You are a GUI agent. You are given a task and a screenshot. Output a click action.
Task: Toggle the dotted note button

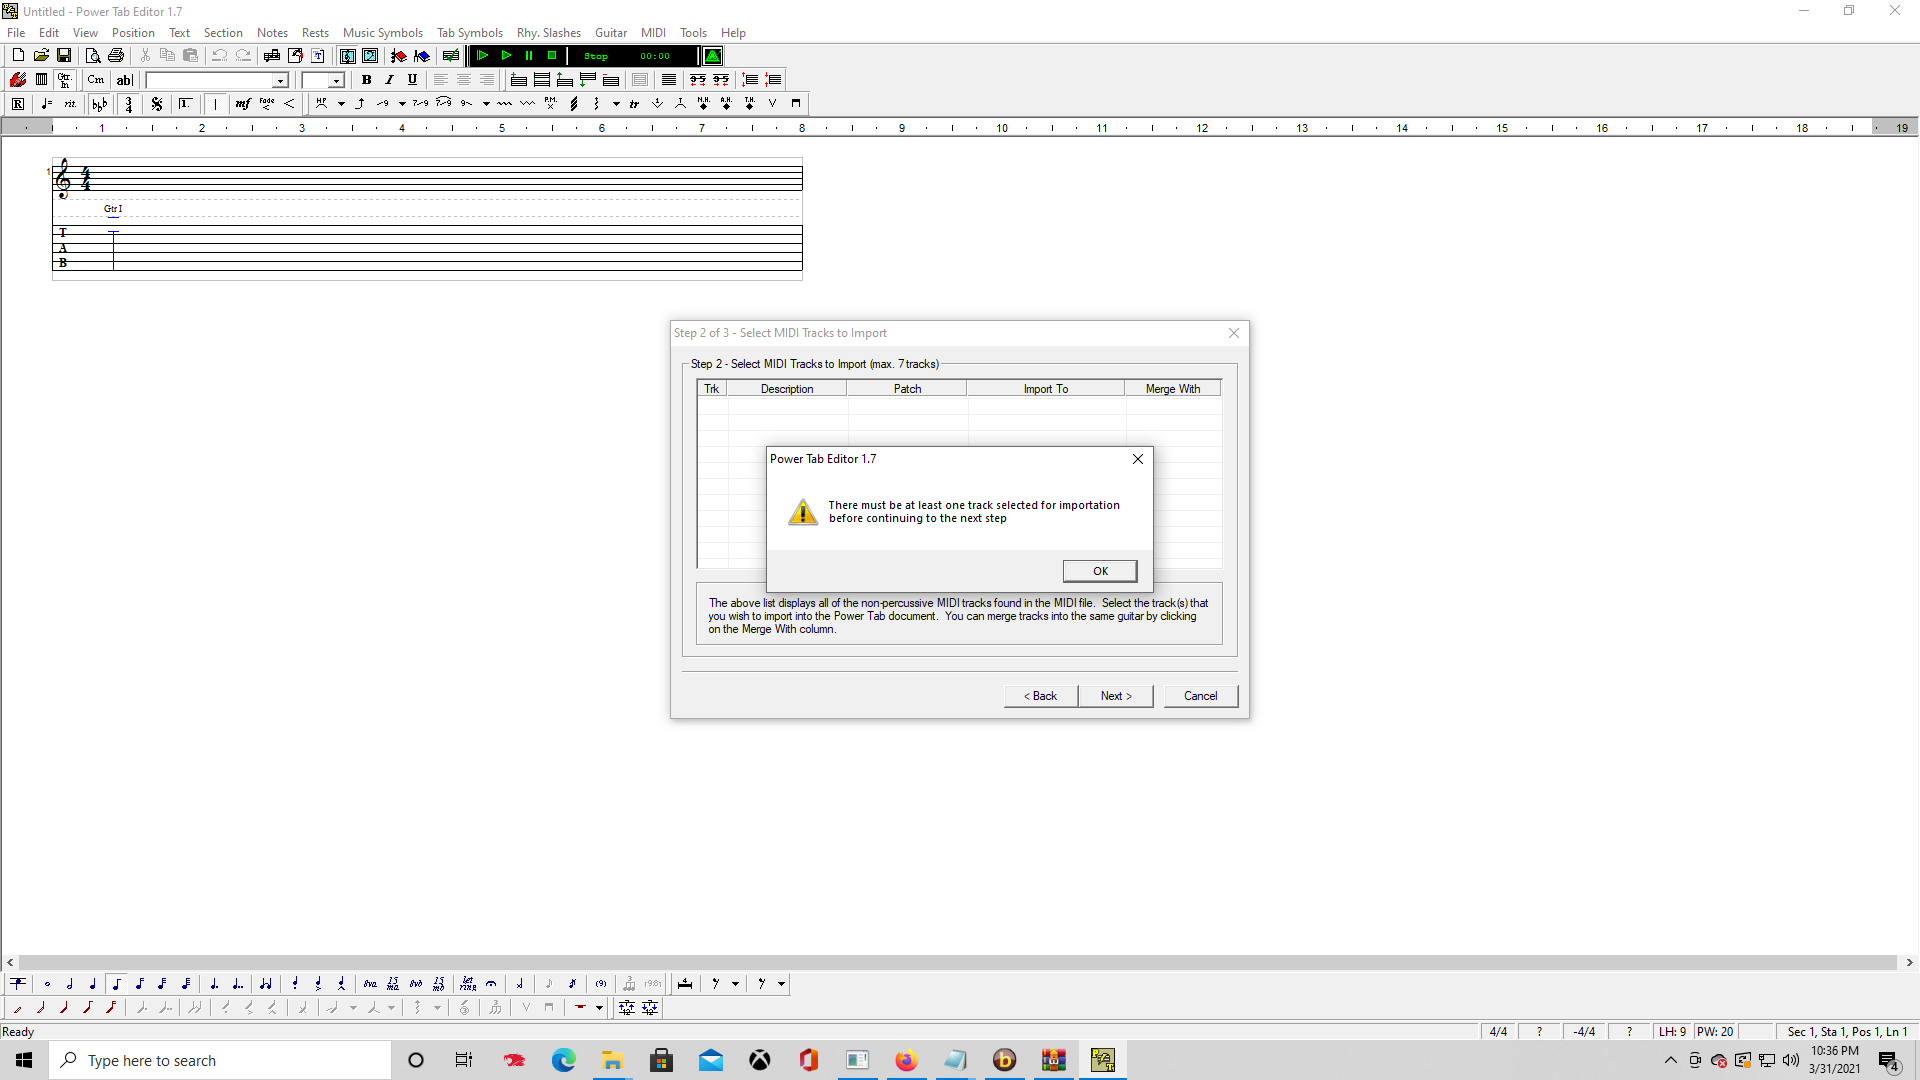(x=214, y=984)
